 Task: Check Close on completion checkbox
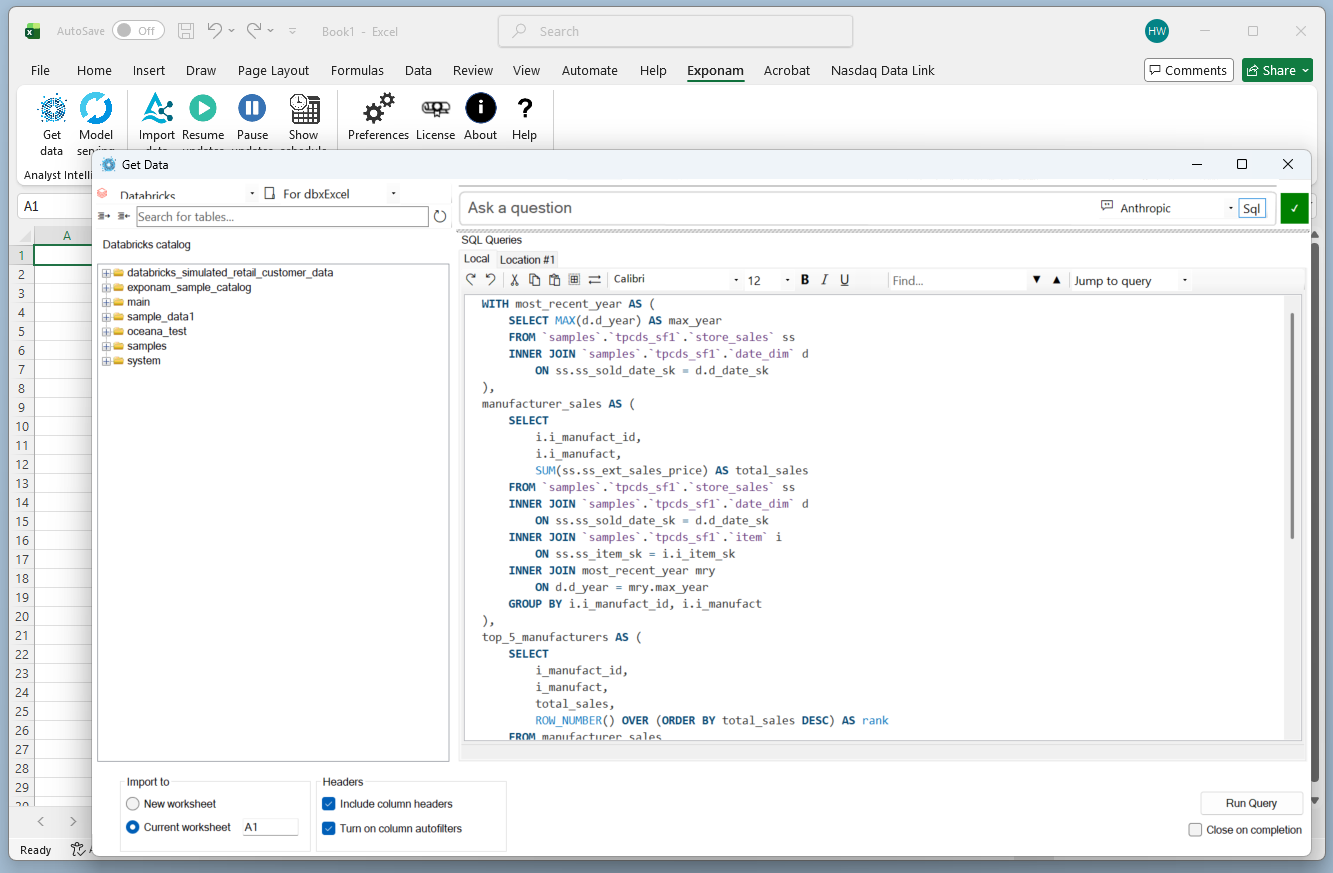click(x=1195, y=830)
